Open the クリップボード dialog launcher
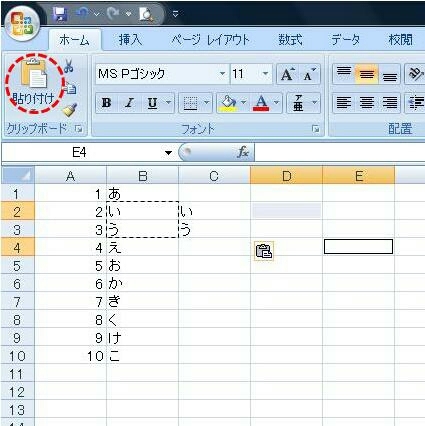The height and width of the screenshot is (426, 425). coord(79,129)
